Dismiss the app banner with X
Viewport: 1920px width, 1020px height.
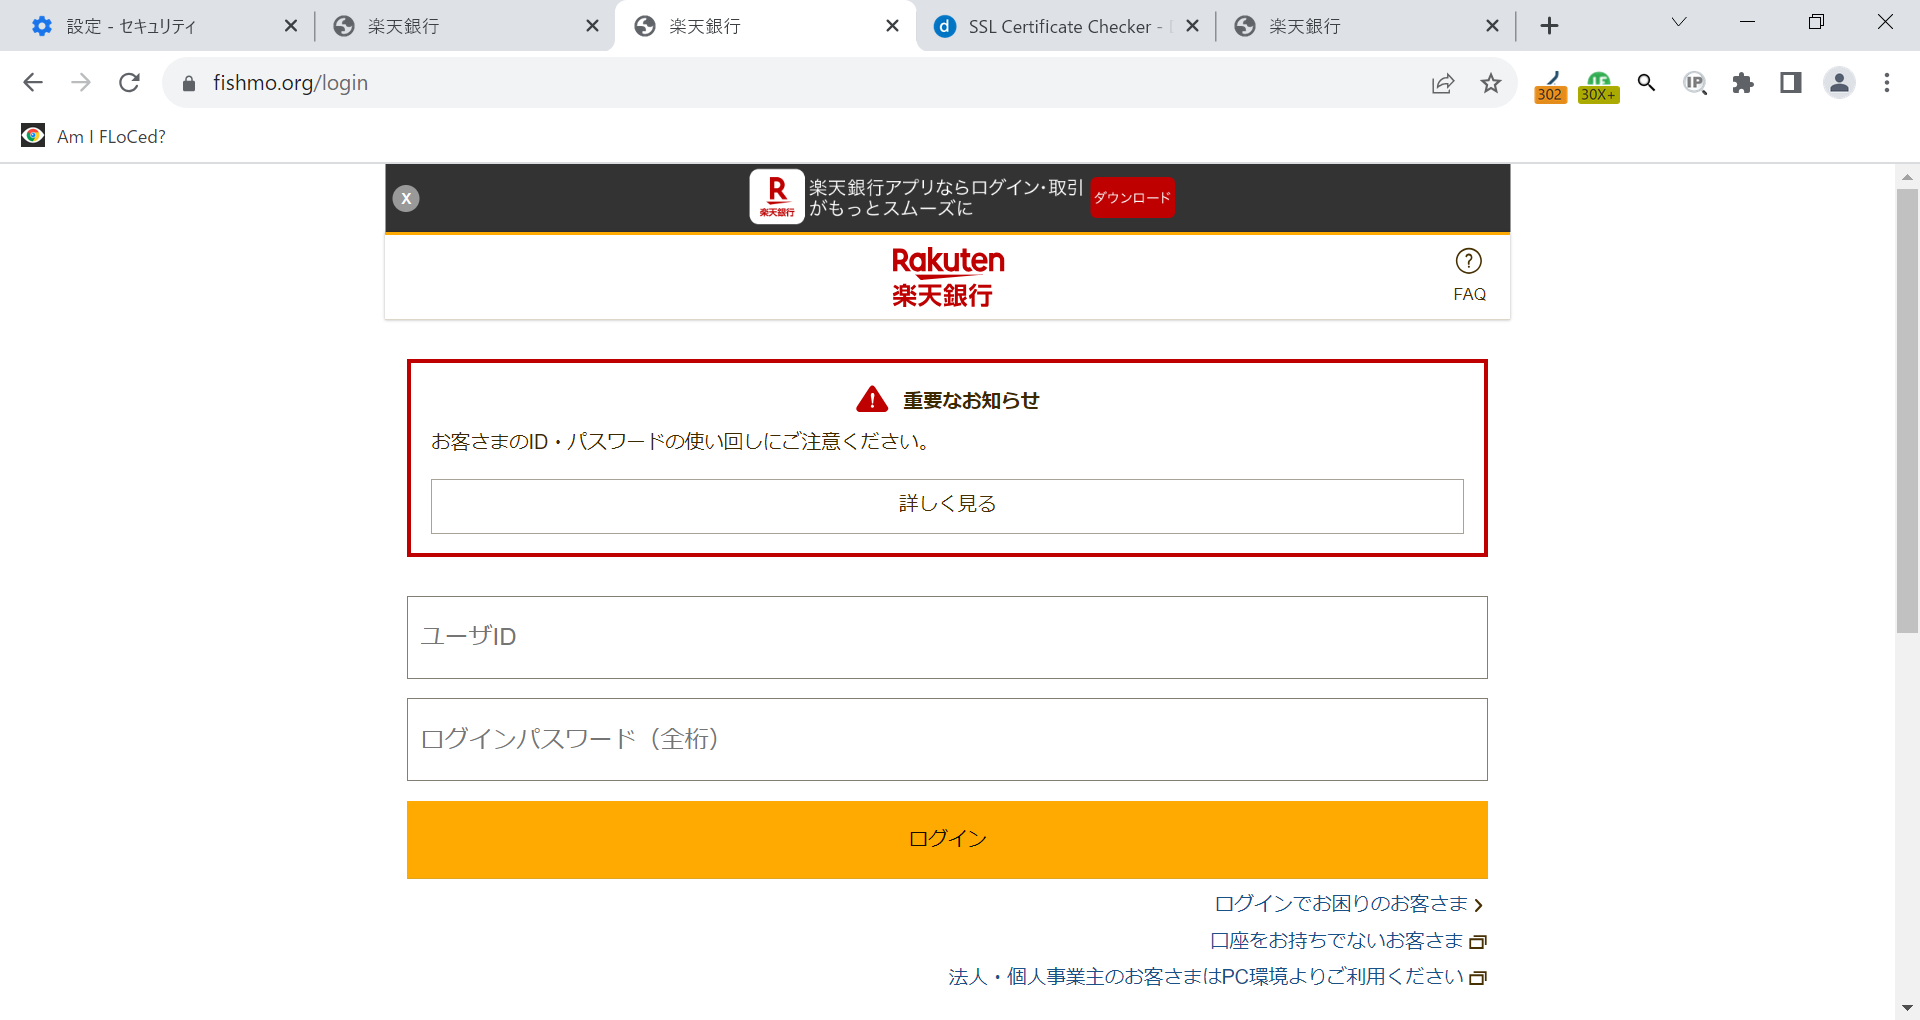coord(406,198)
